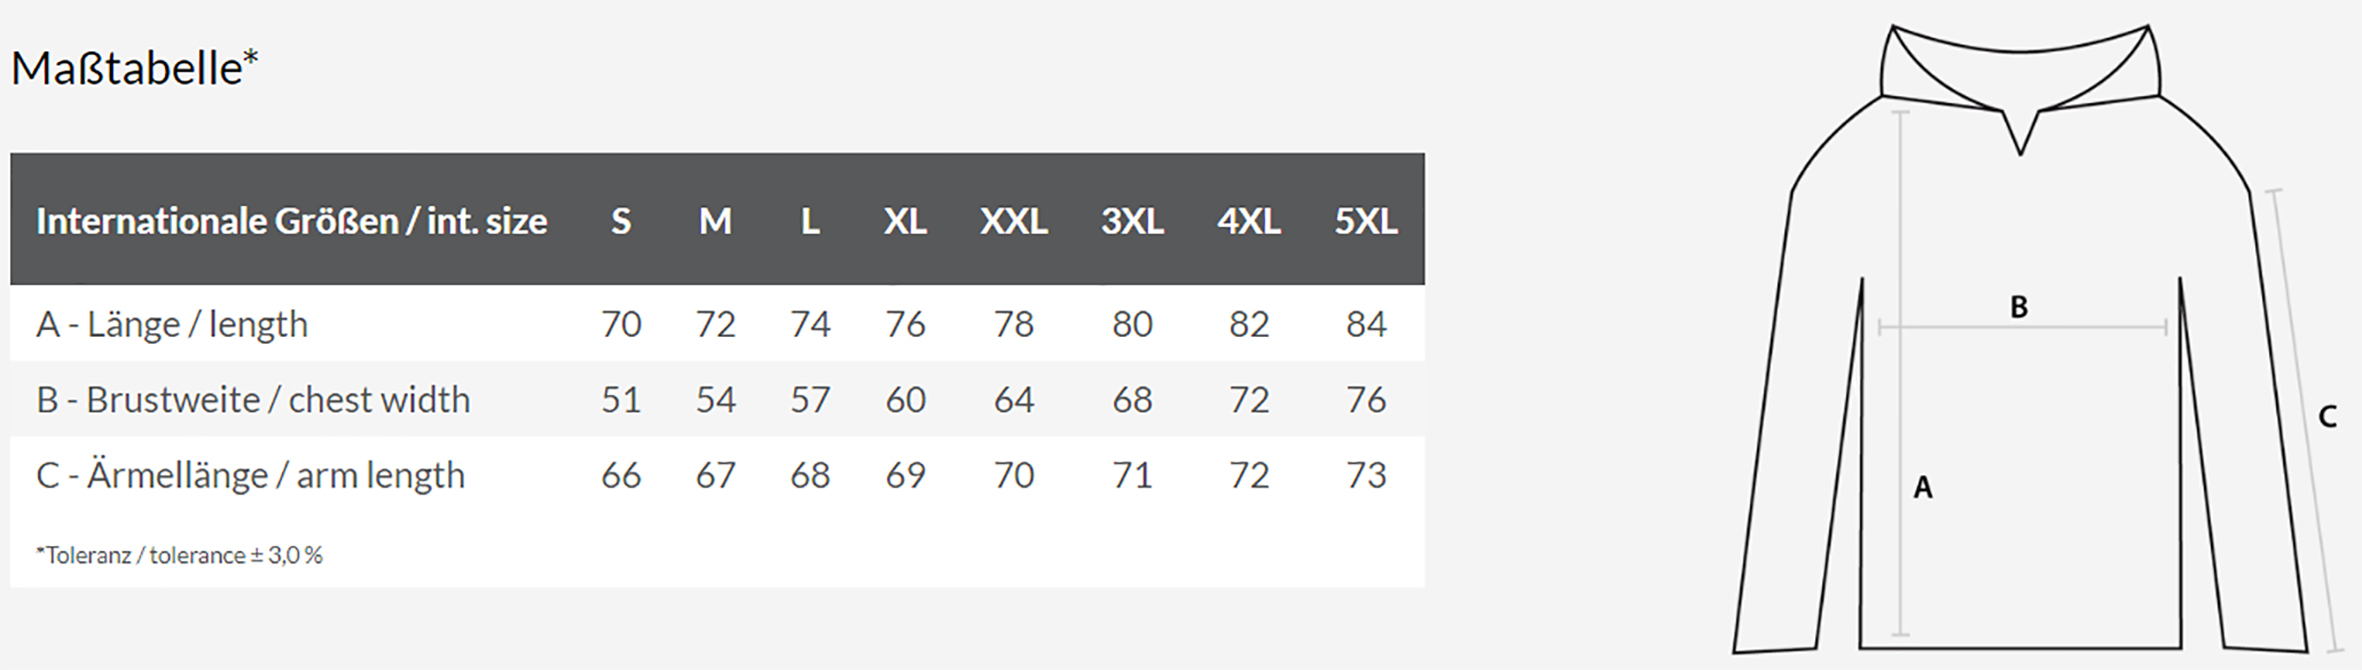This screenshot has height=670, width=2362.
Task: Click length value 84 for 5XL
Action: (1366, 324)
